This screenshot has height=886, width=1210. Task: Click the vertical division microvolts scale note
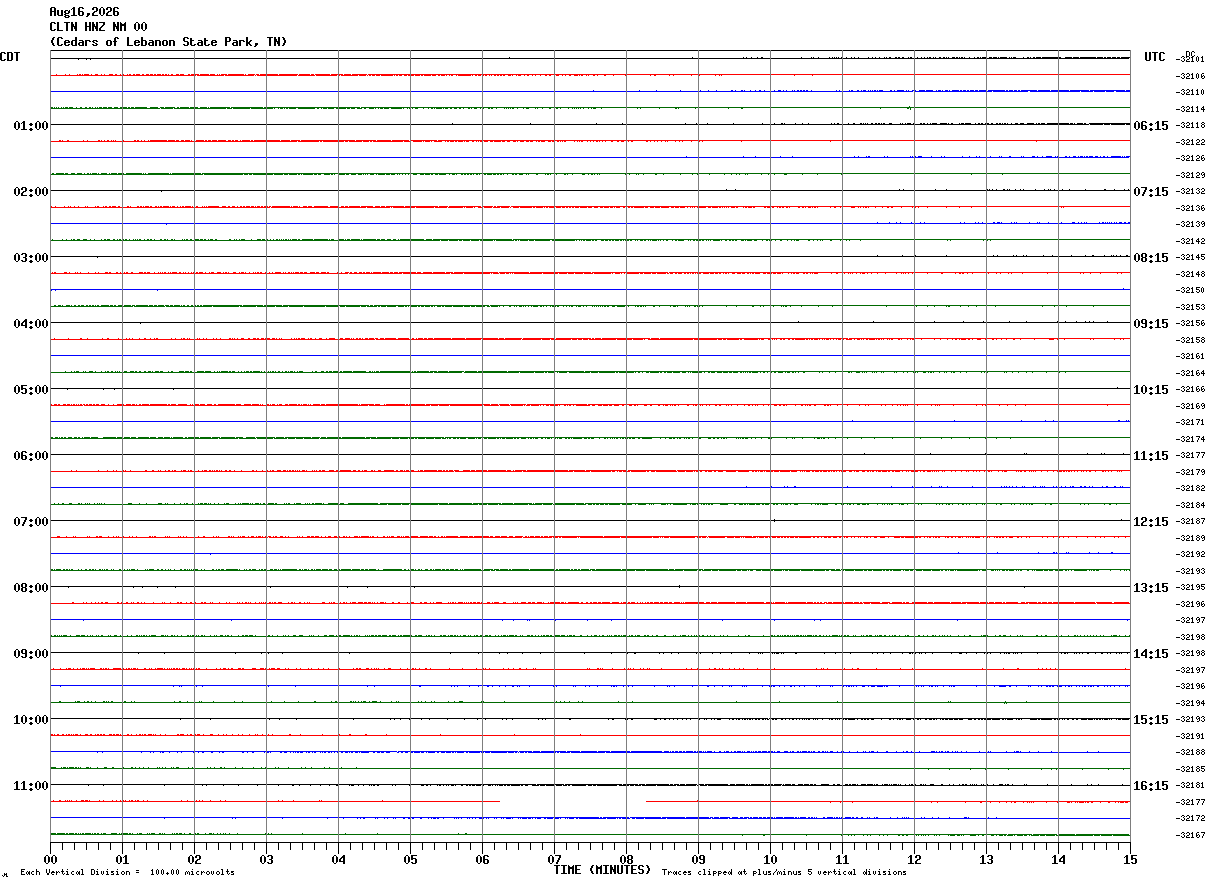127,872
